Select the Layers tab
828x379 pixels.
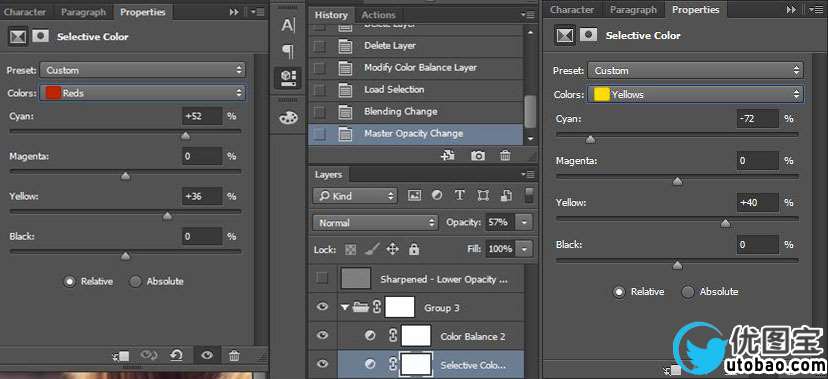coord(328,174)
